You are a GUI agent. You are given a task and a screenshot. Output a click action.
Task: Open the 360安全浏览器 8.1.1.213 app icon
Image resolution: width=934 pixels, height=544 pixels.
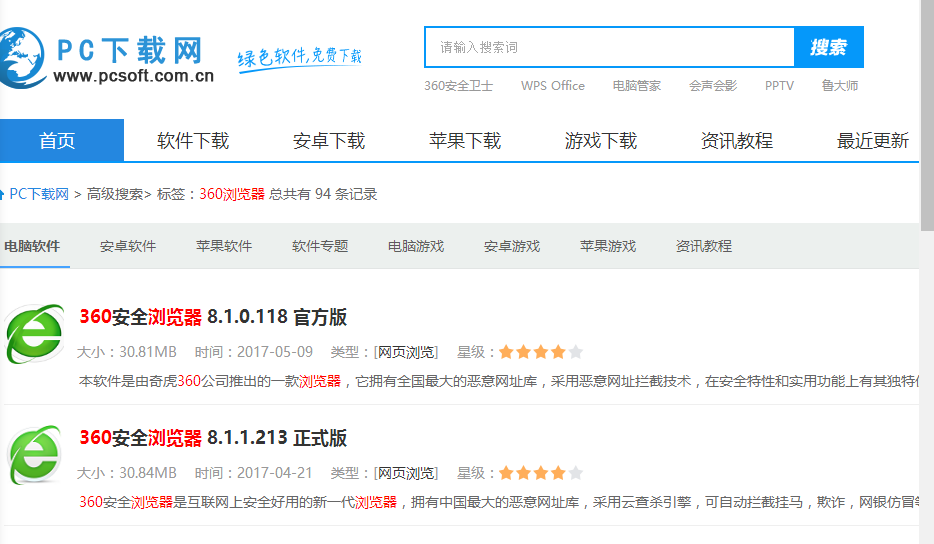pyautogui.click(x=35, y=455)
